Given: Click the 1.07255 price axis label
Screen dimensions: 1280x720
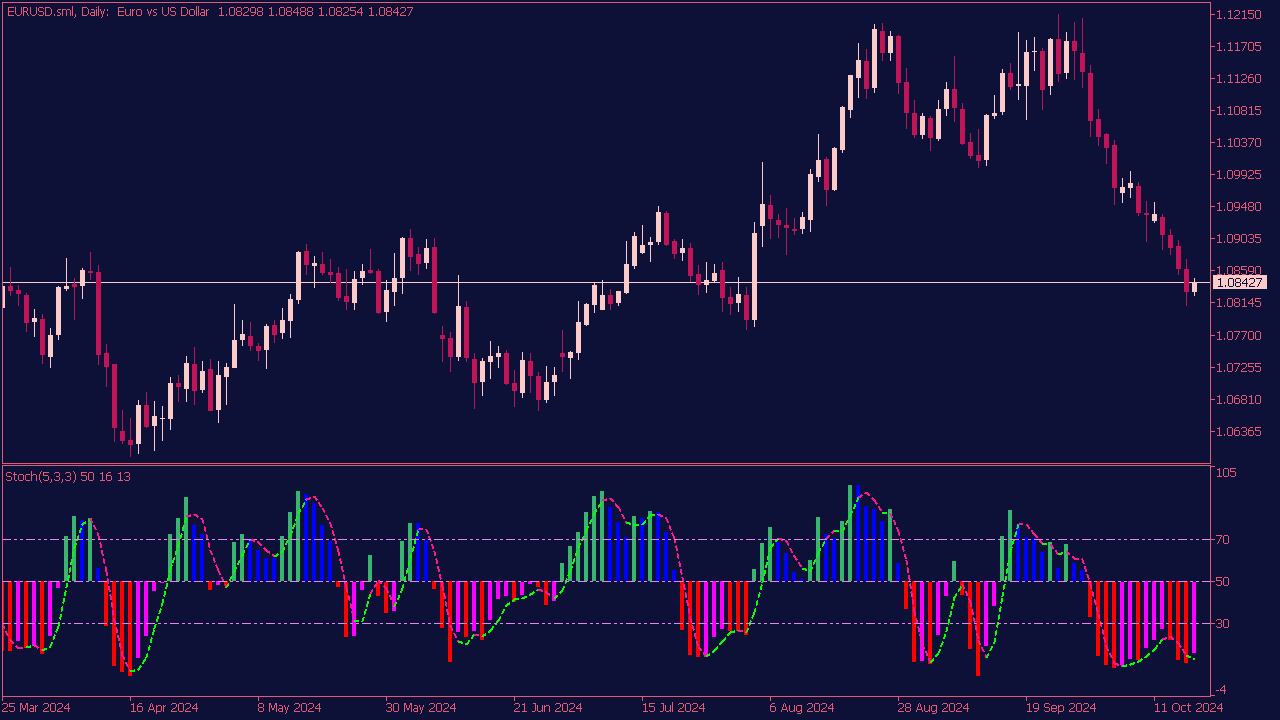Looking at the screenshot, I should 1240,367.
